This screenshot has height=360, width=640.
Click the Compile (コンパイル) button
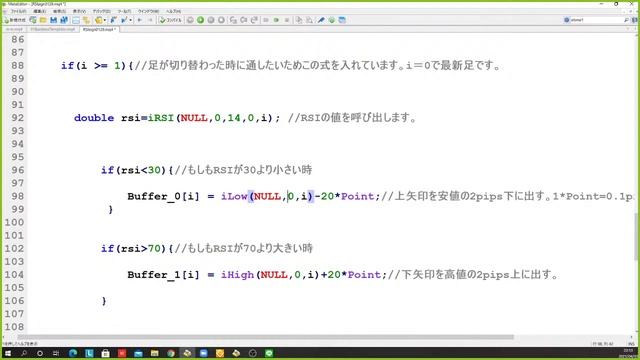coord(171,20)
